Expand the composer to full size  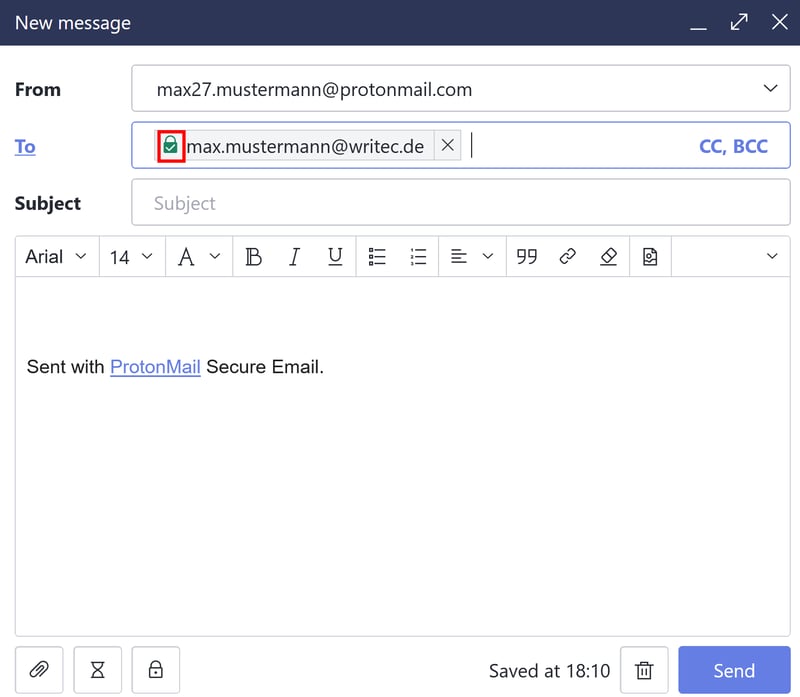[739, 22]
